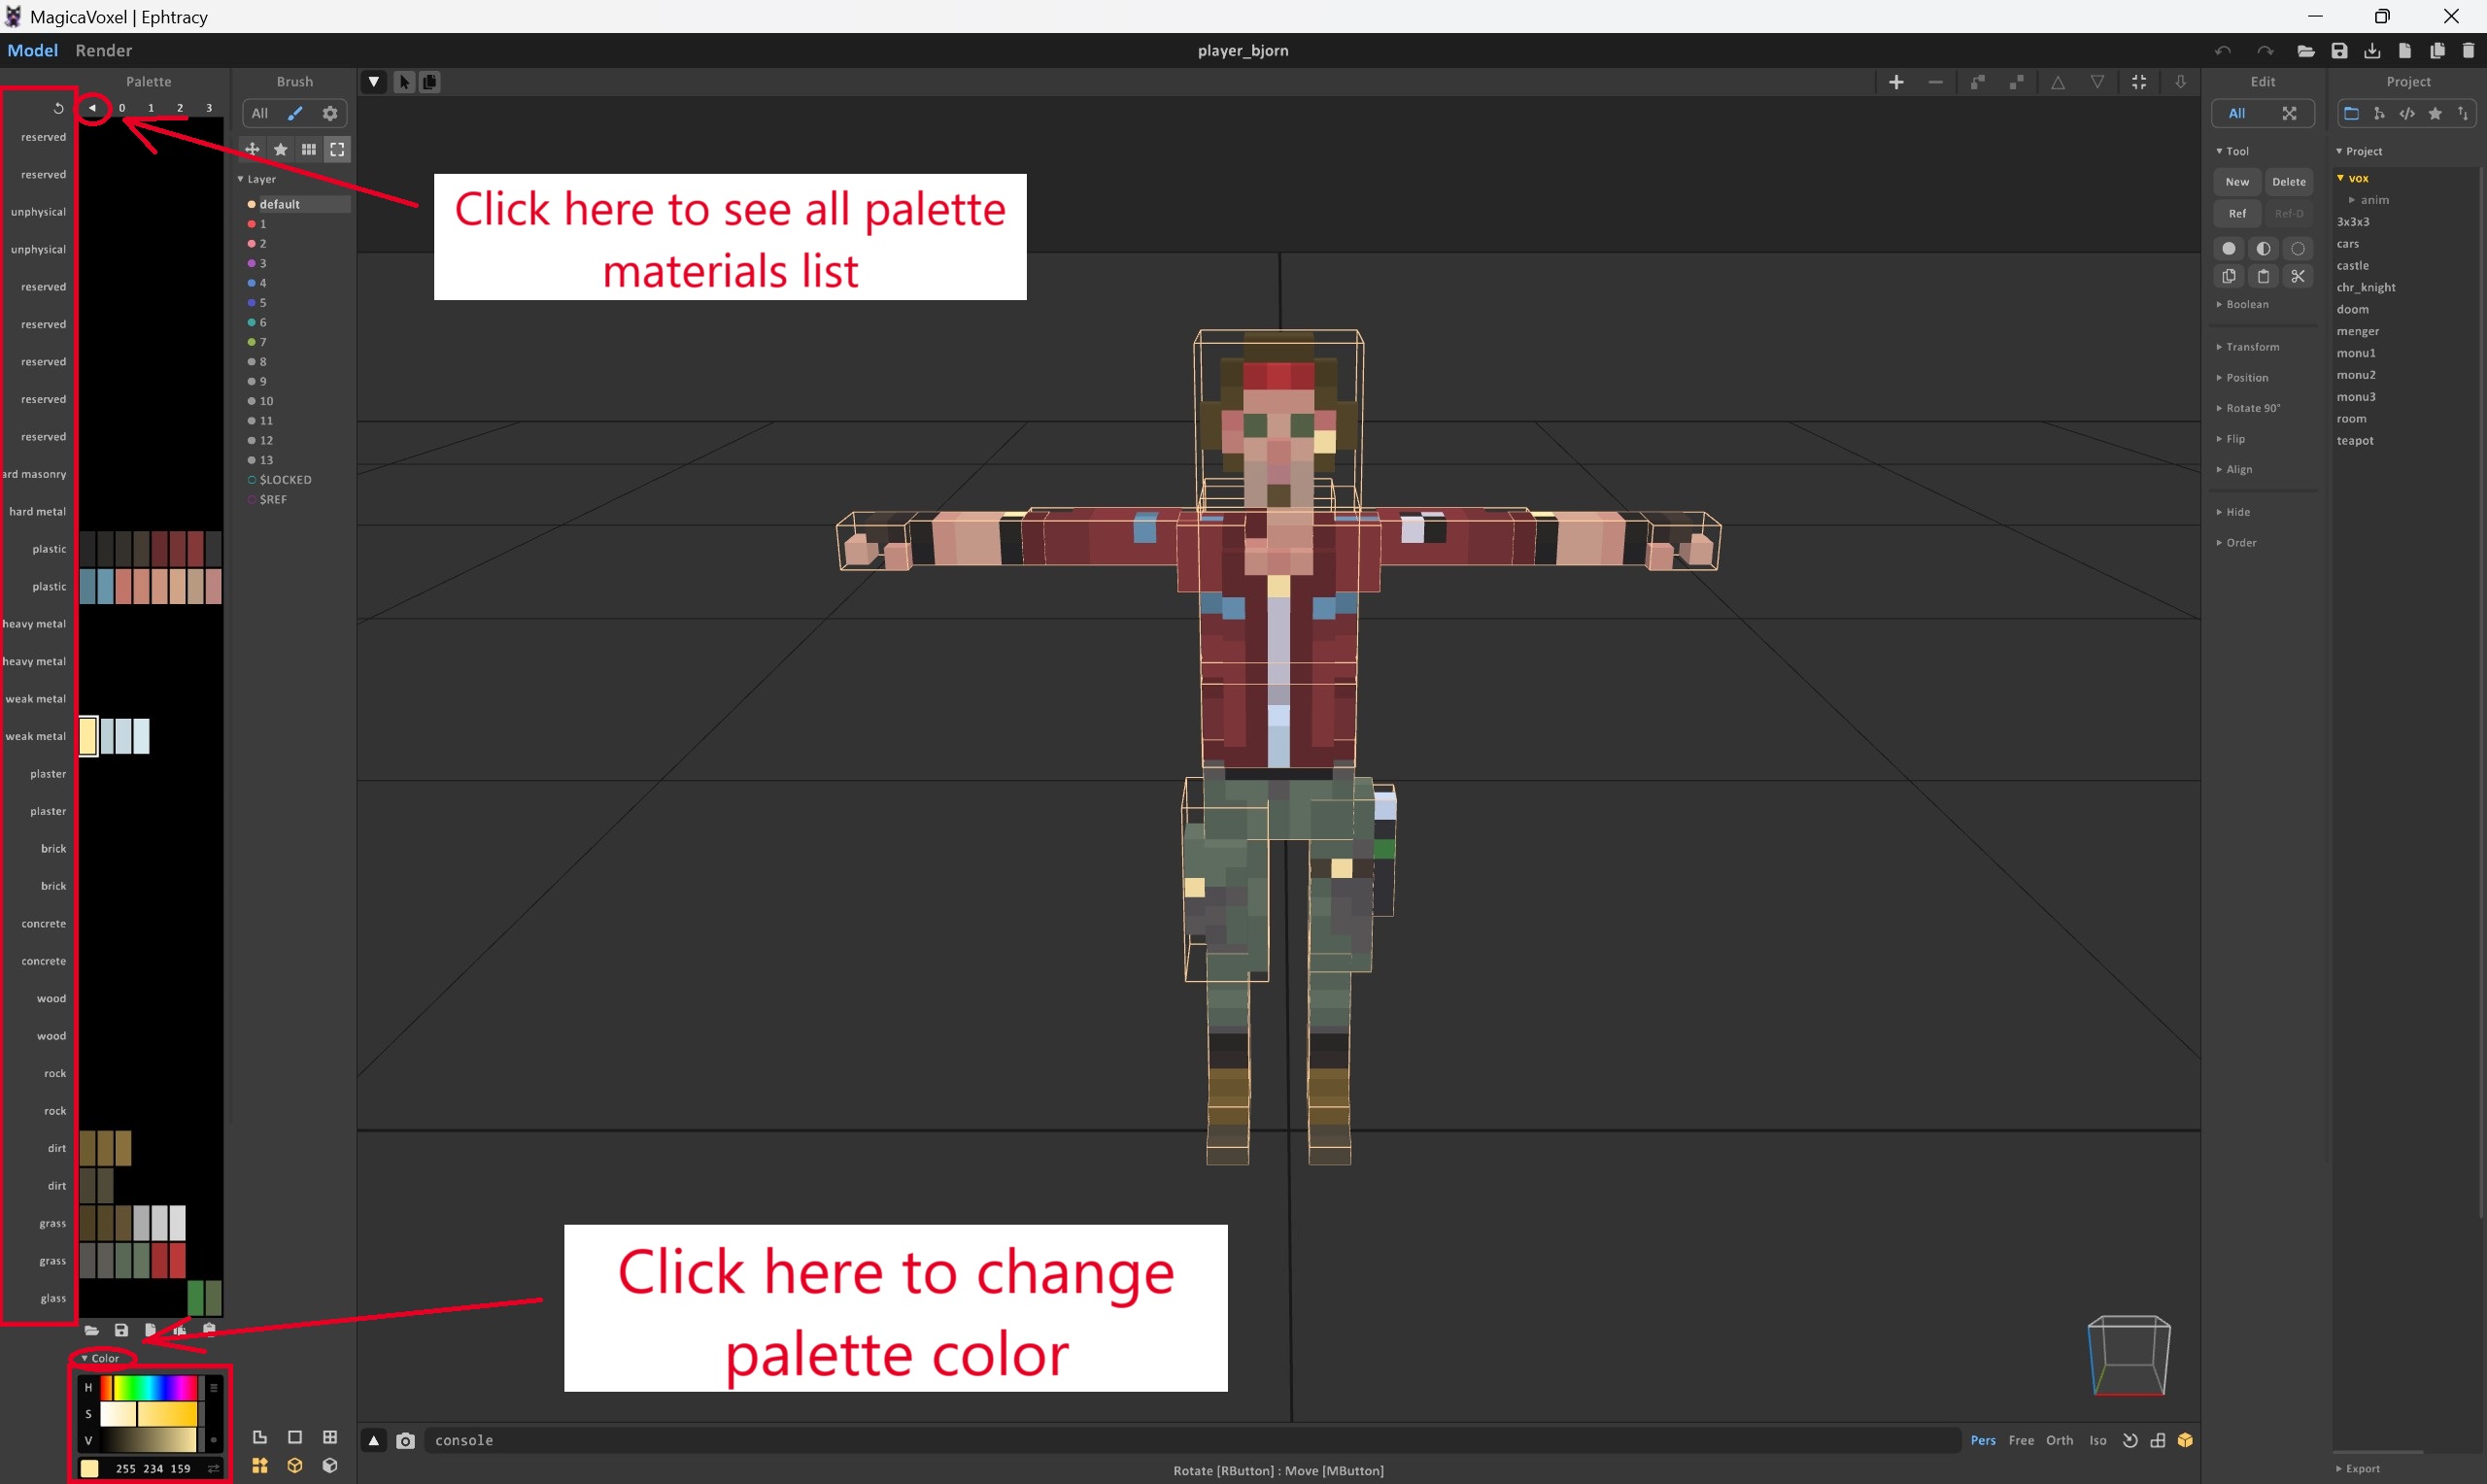This screenshot has width=2487, height=1484.
Task: Click the settings gear icon in Brush panel
Action: pos(330,114)
